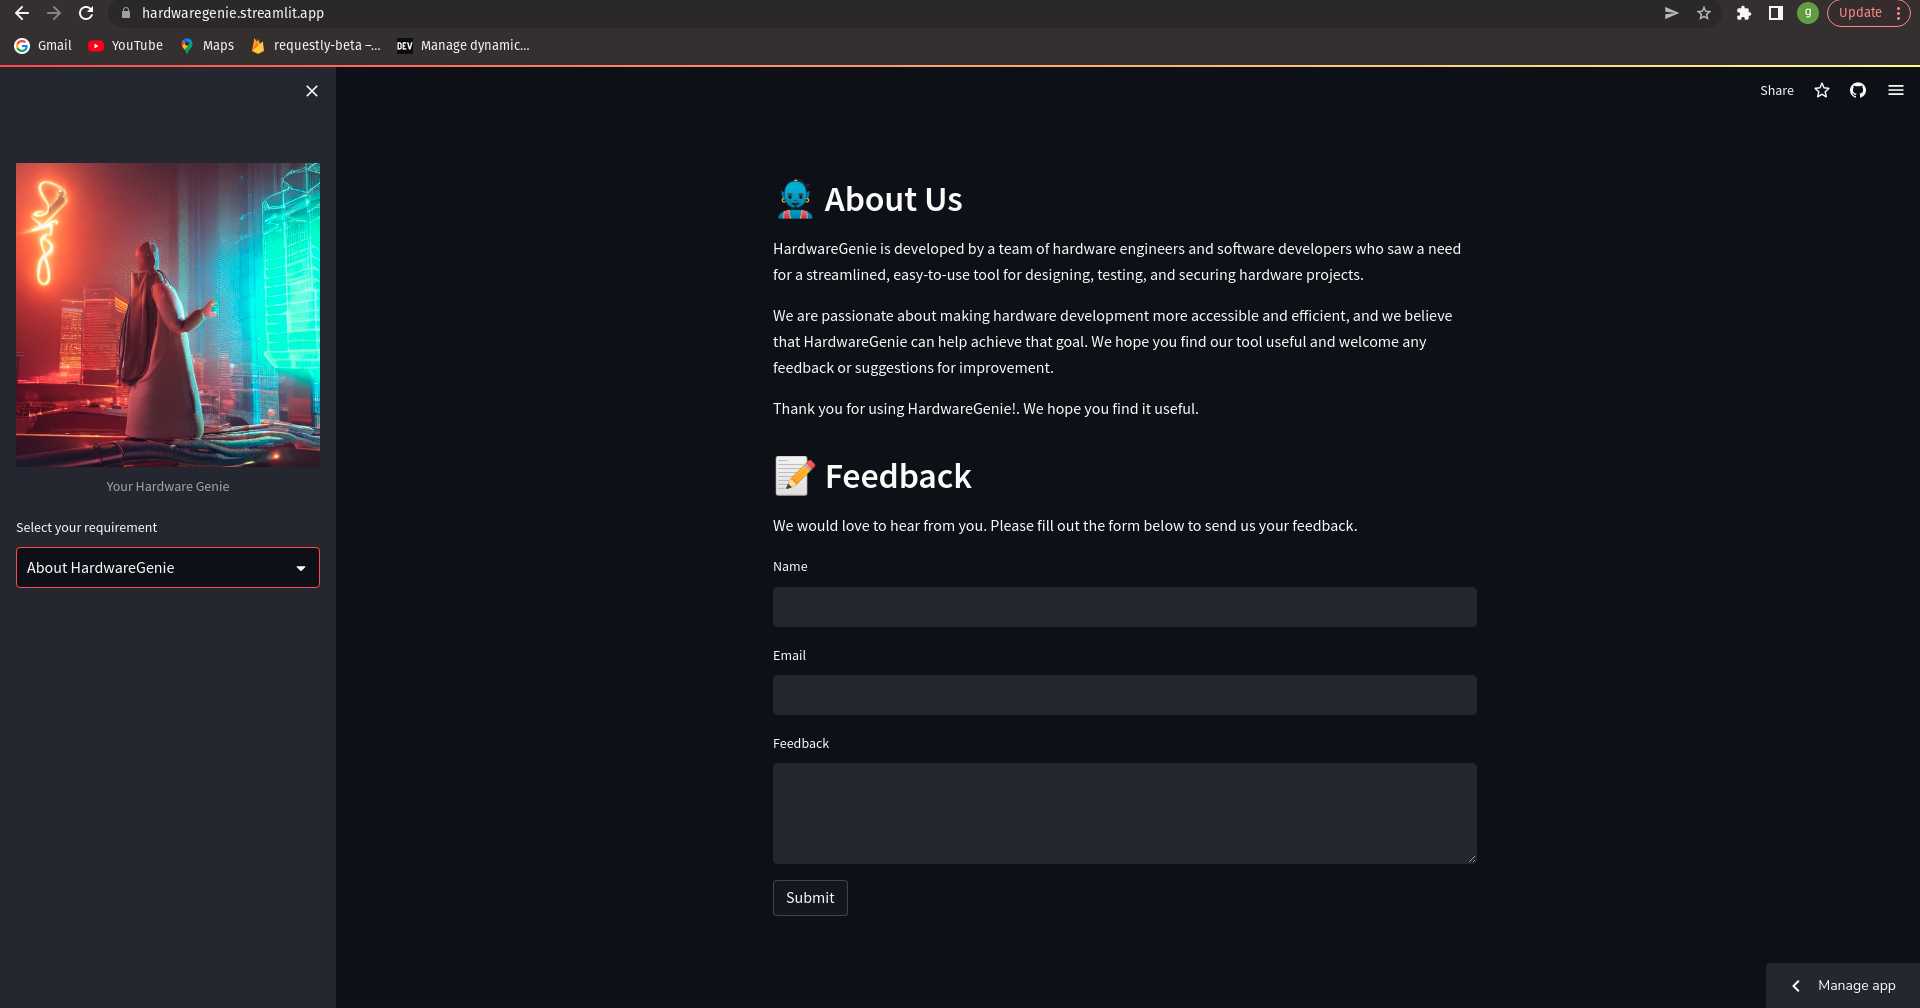Click the Share button in the Streamlit header
The image size is (1920, 1008).
[1776, 91]
